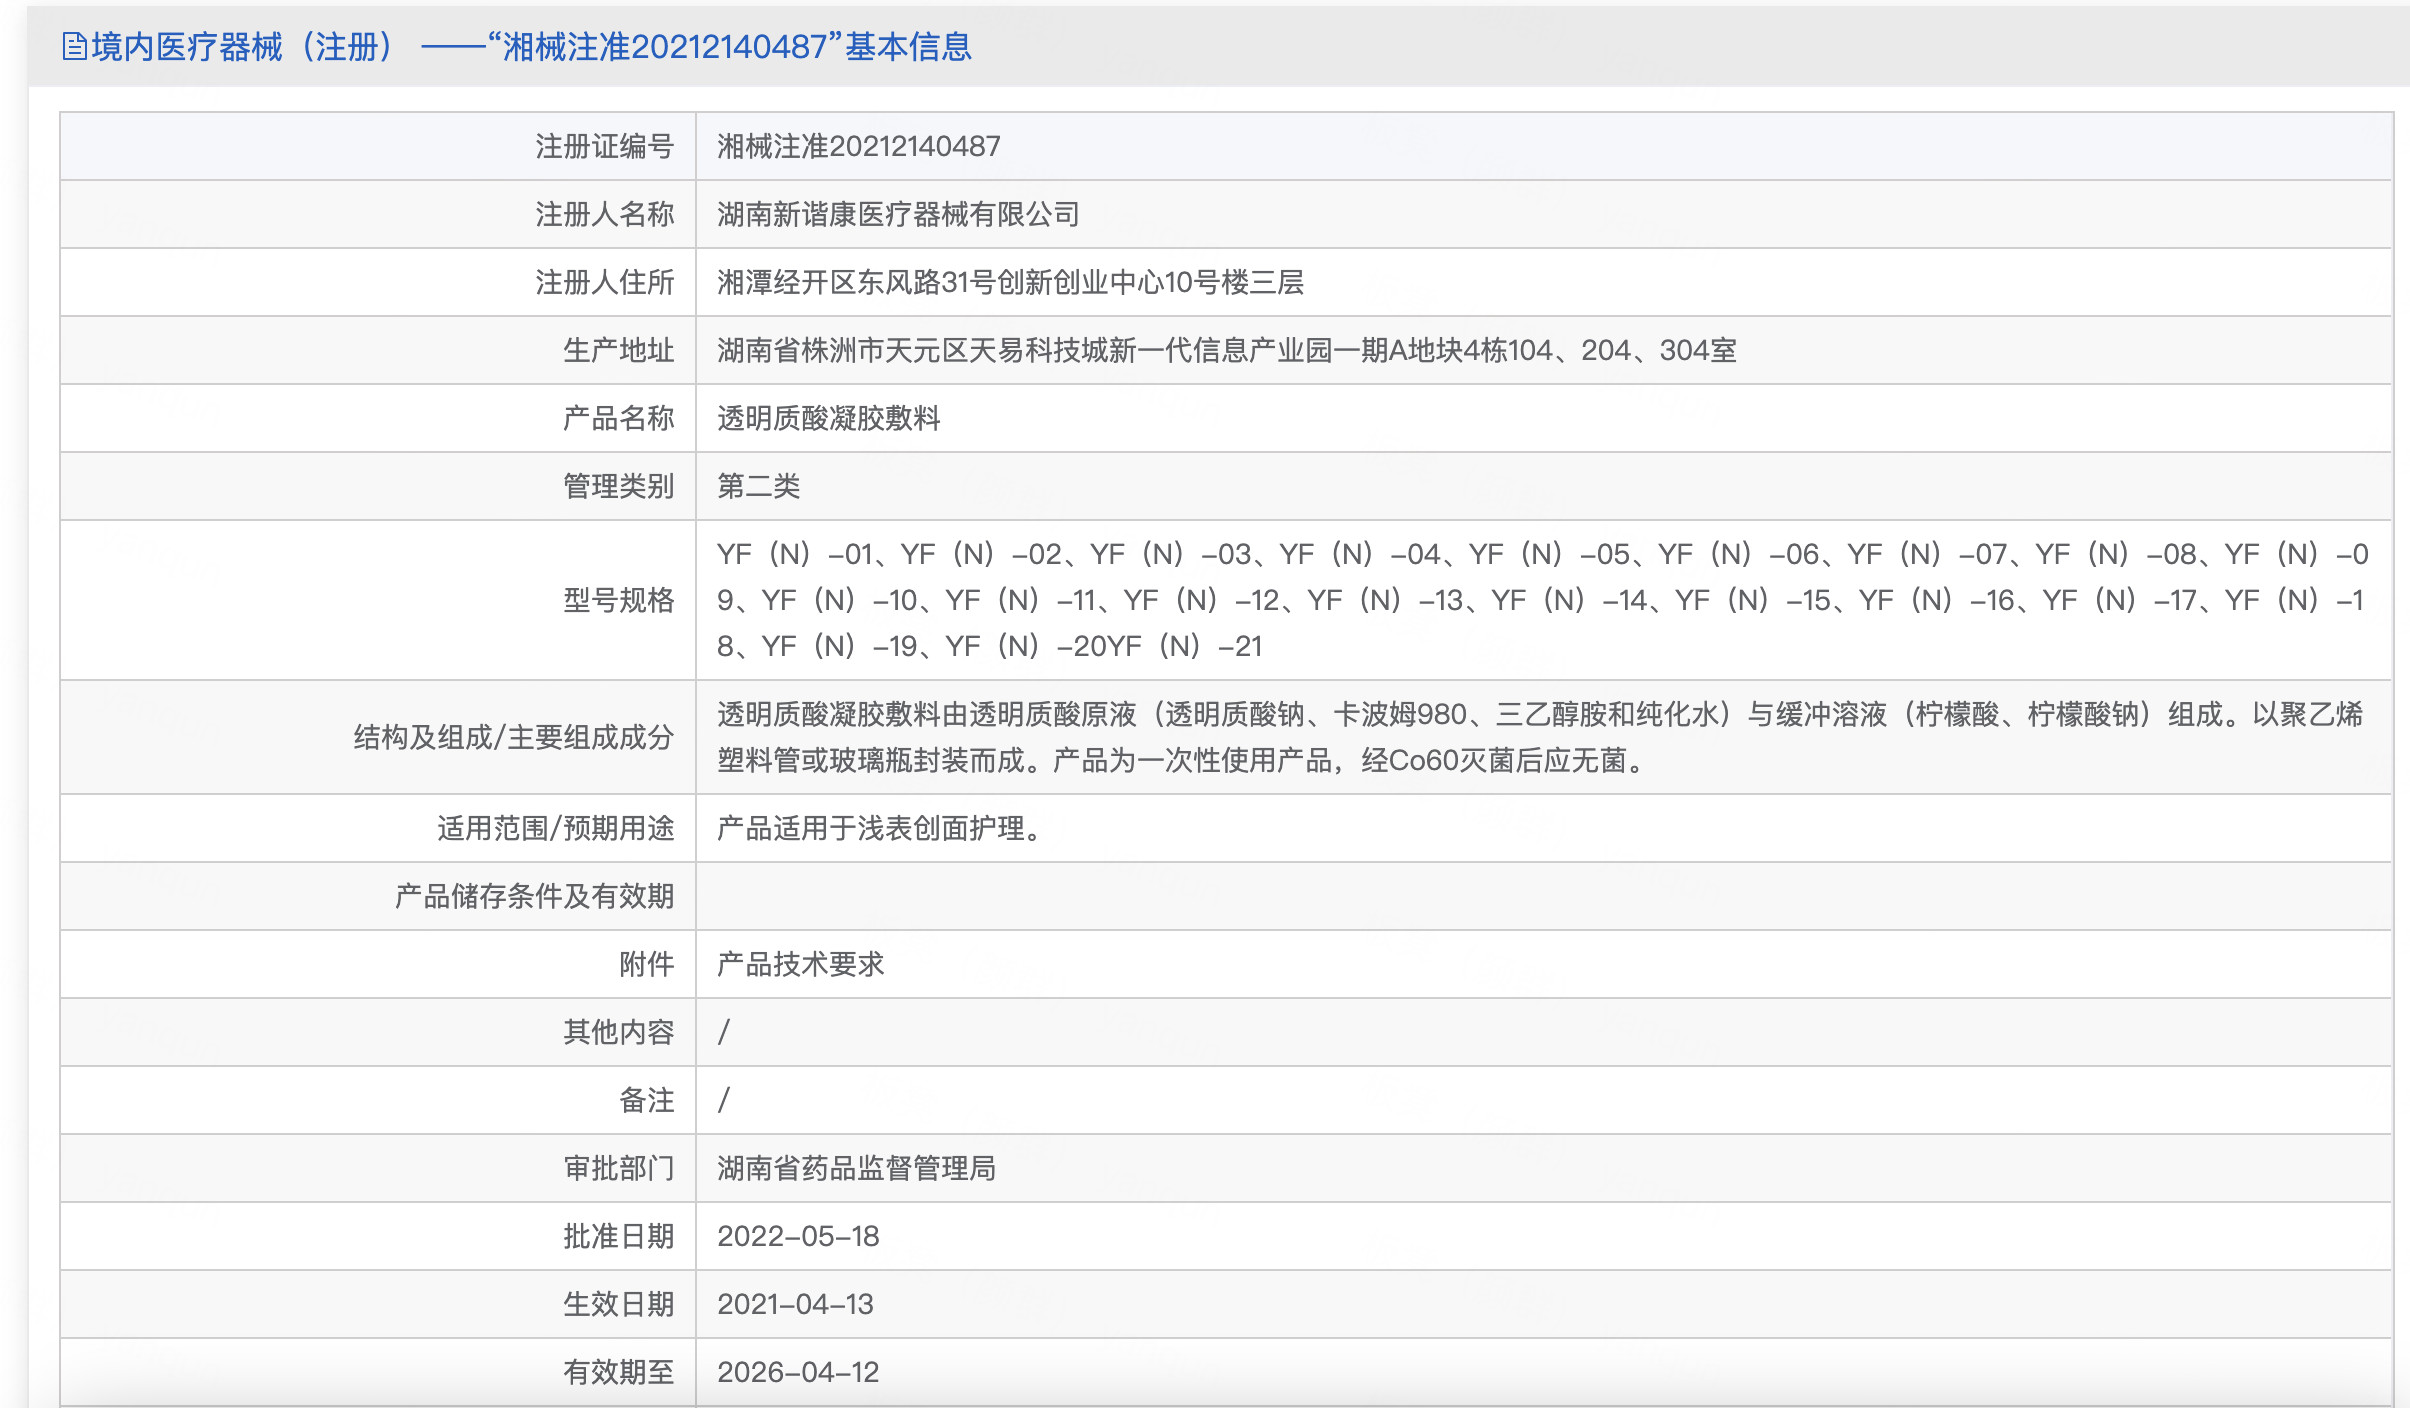Open the 产品技术要求 attachment
This screenshot has height=1408, width=2410.
click(x=800, y=964)
